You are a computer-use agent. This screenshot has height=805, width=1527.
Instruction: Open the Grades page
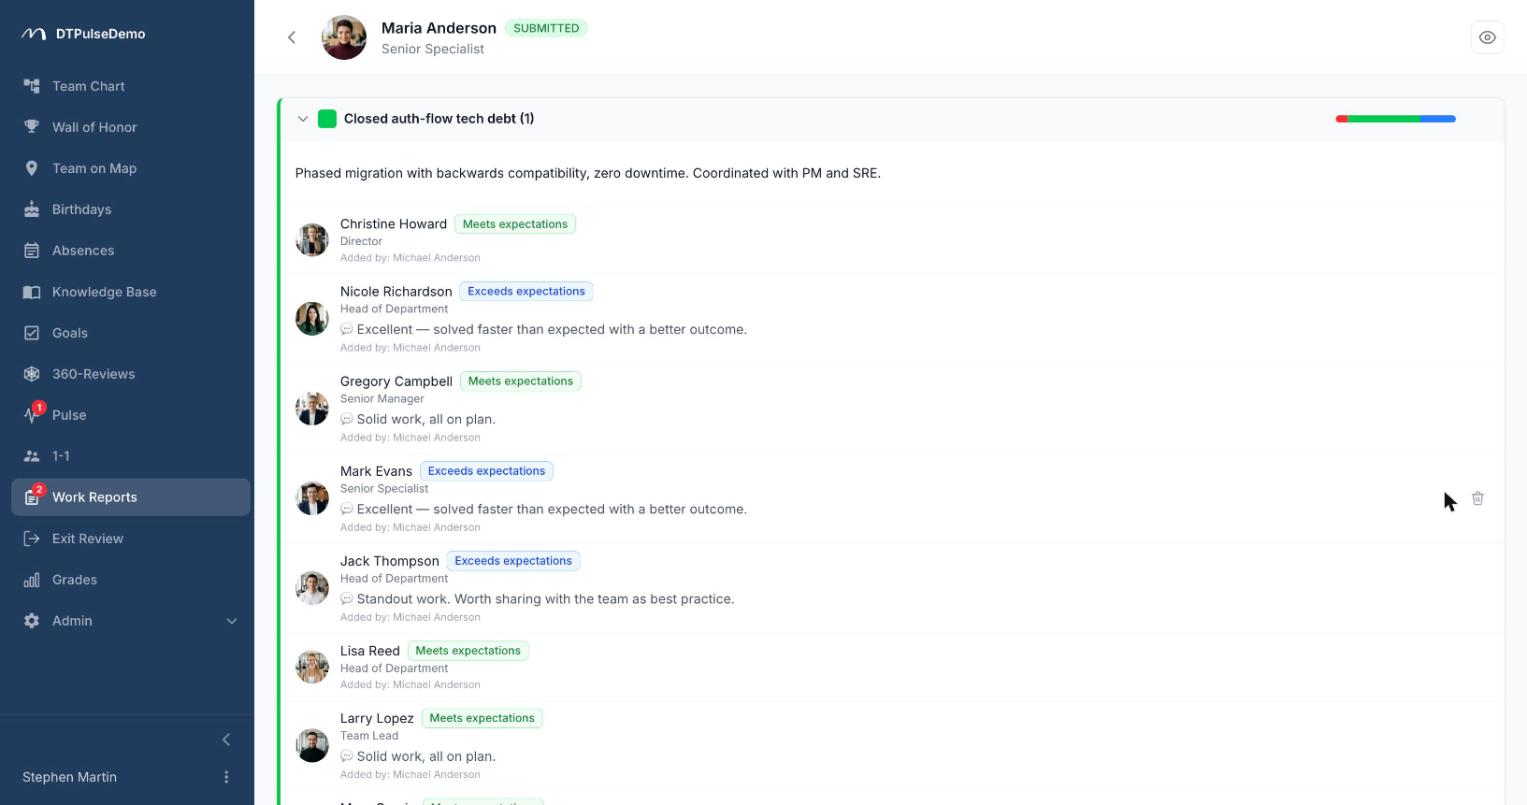[131, 580]
